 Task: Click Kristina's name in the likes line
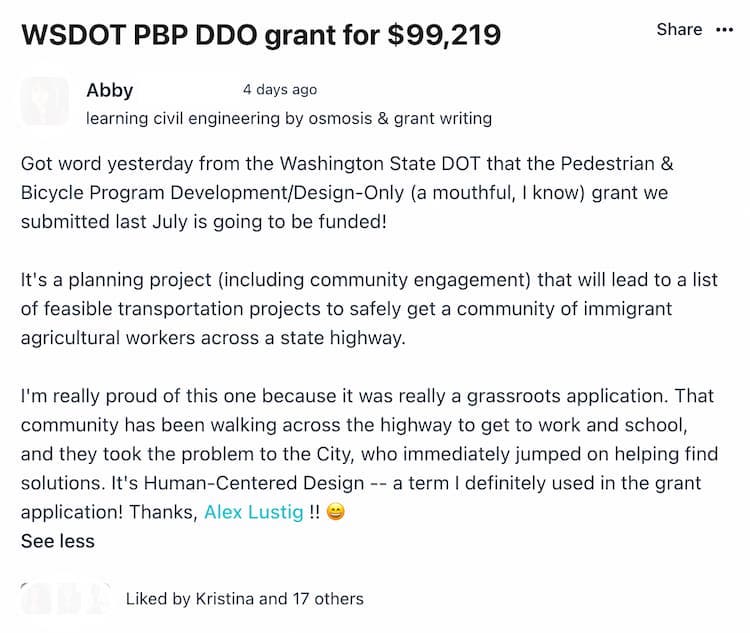(x=224, y=599)
